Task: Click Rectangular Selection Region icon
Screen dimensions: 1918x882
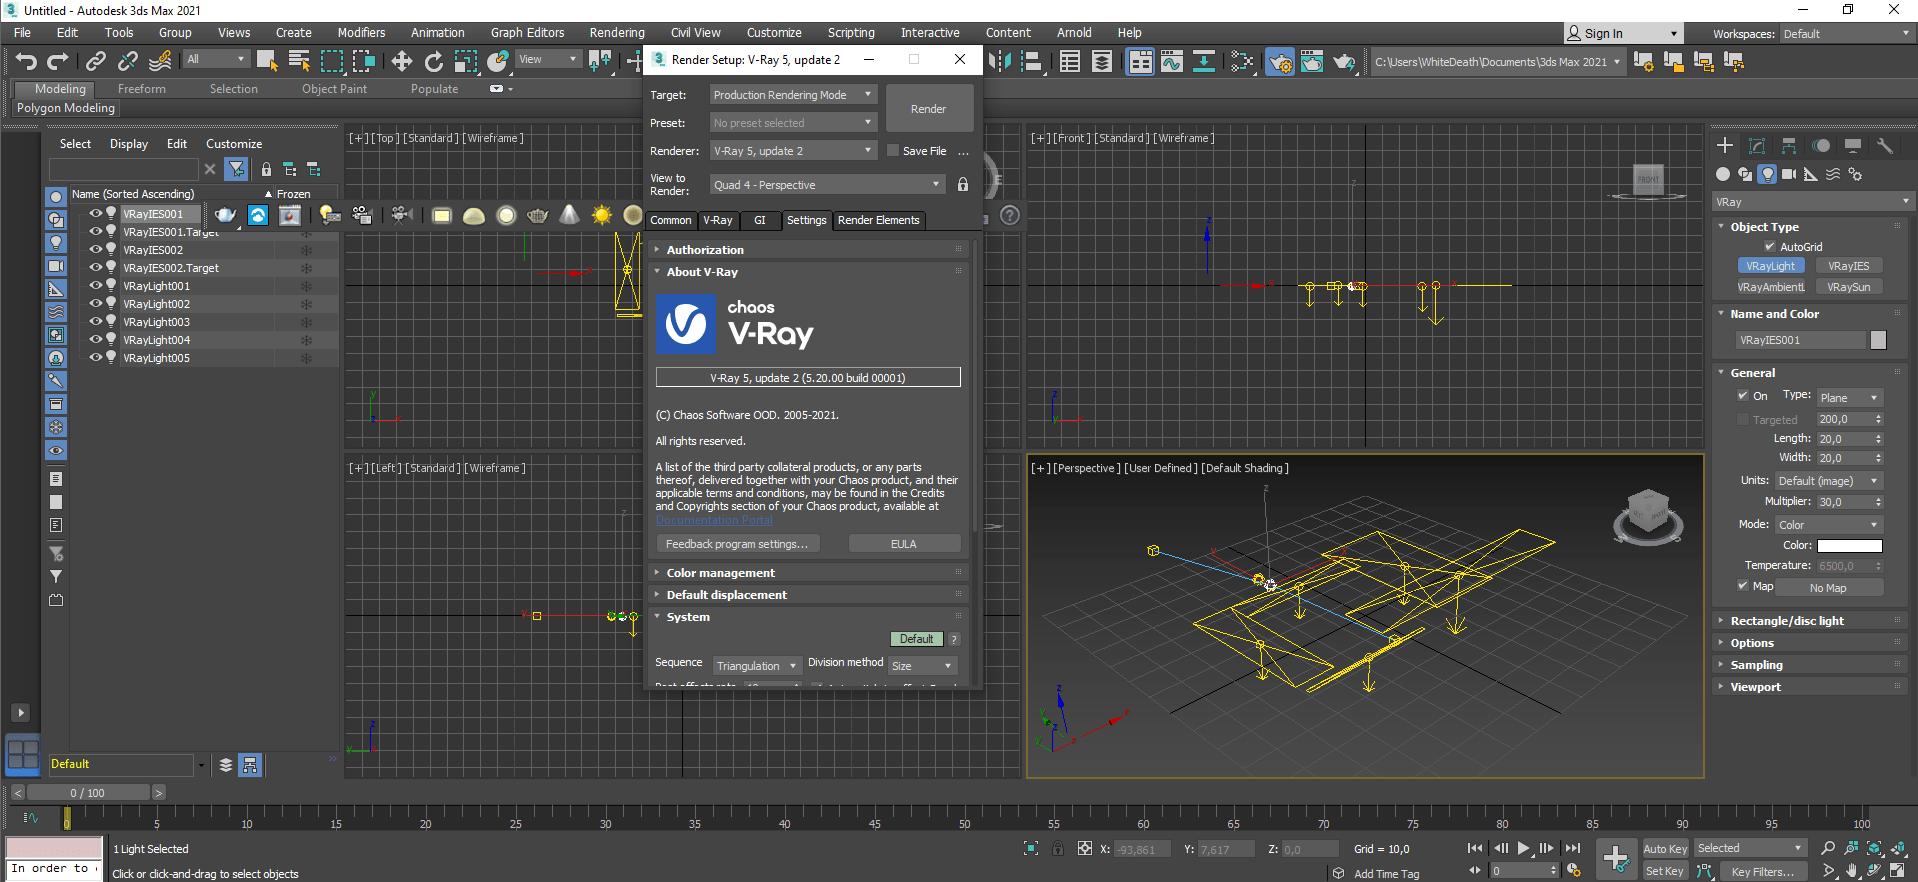Action: pos(331,61)
